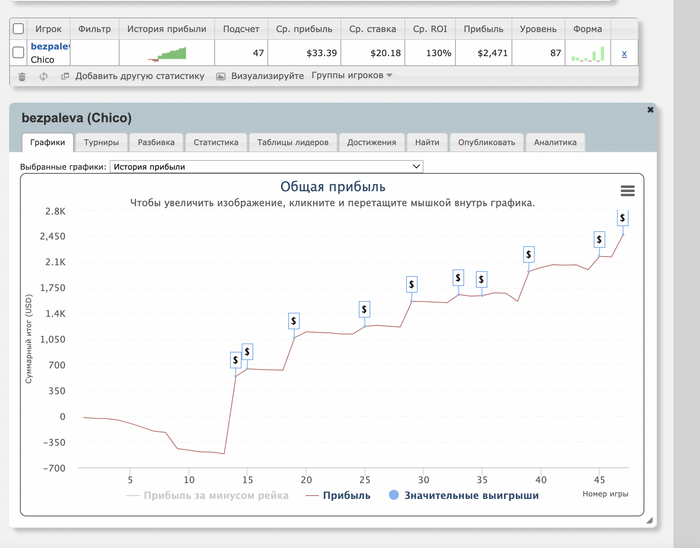This screenshot has width=700, height=548.
Task: Open the Найти tab
Action: pyautogui.click(x=427, y=142)
